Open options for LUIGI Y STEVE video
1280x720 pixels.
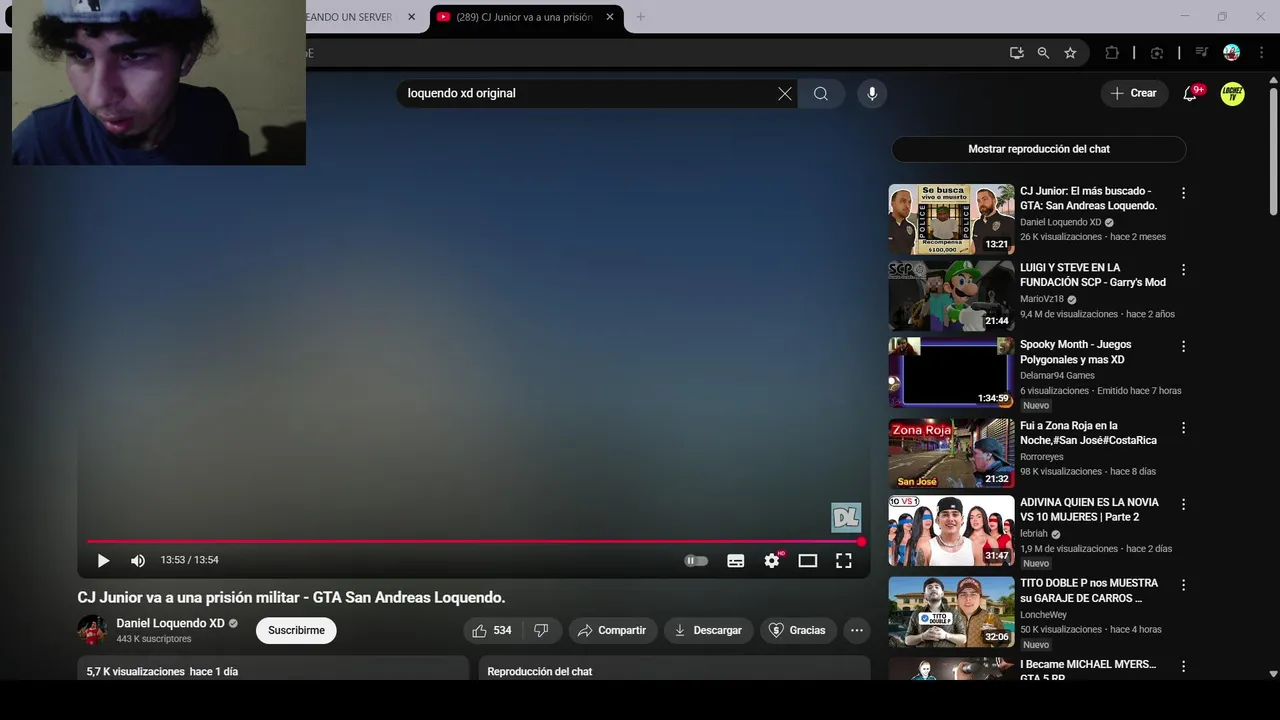pos(1184,270)
